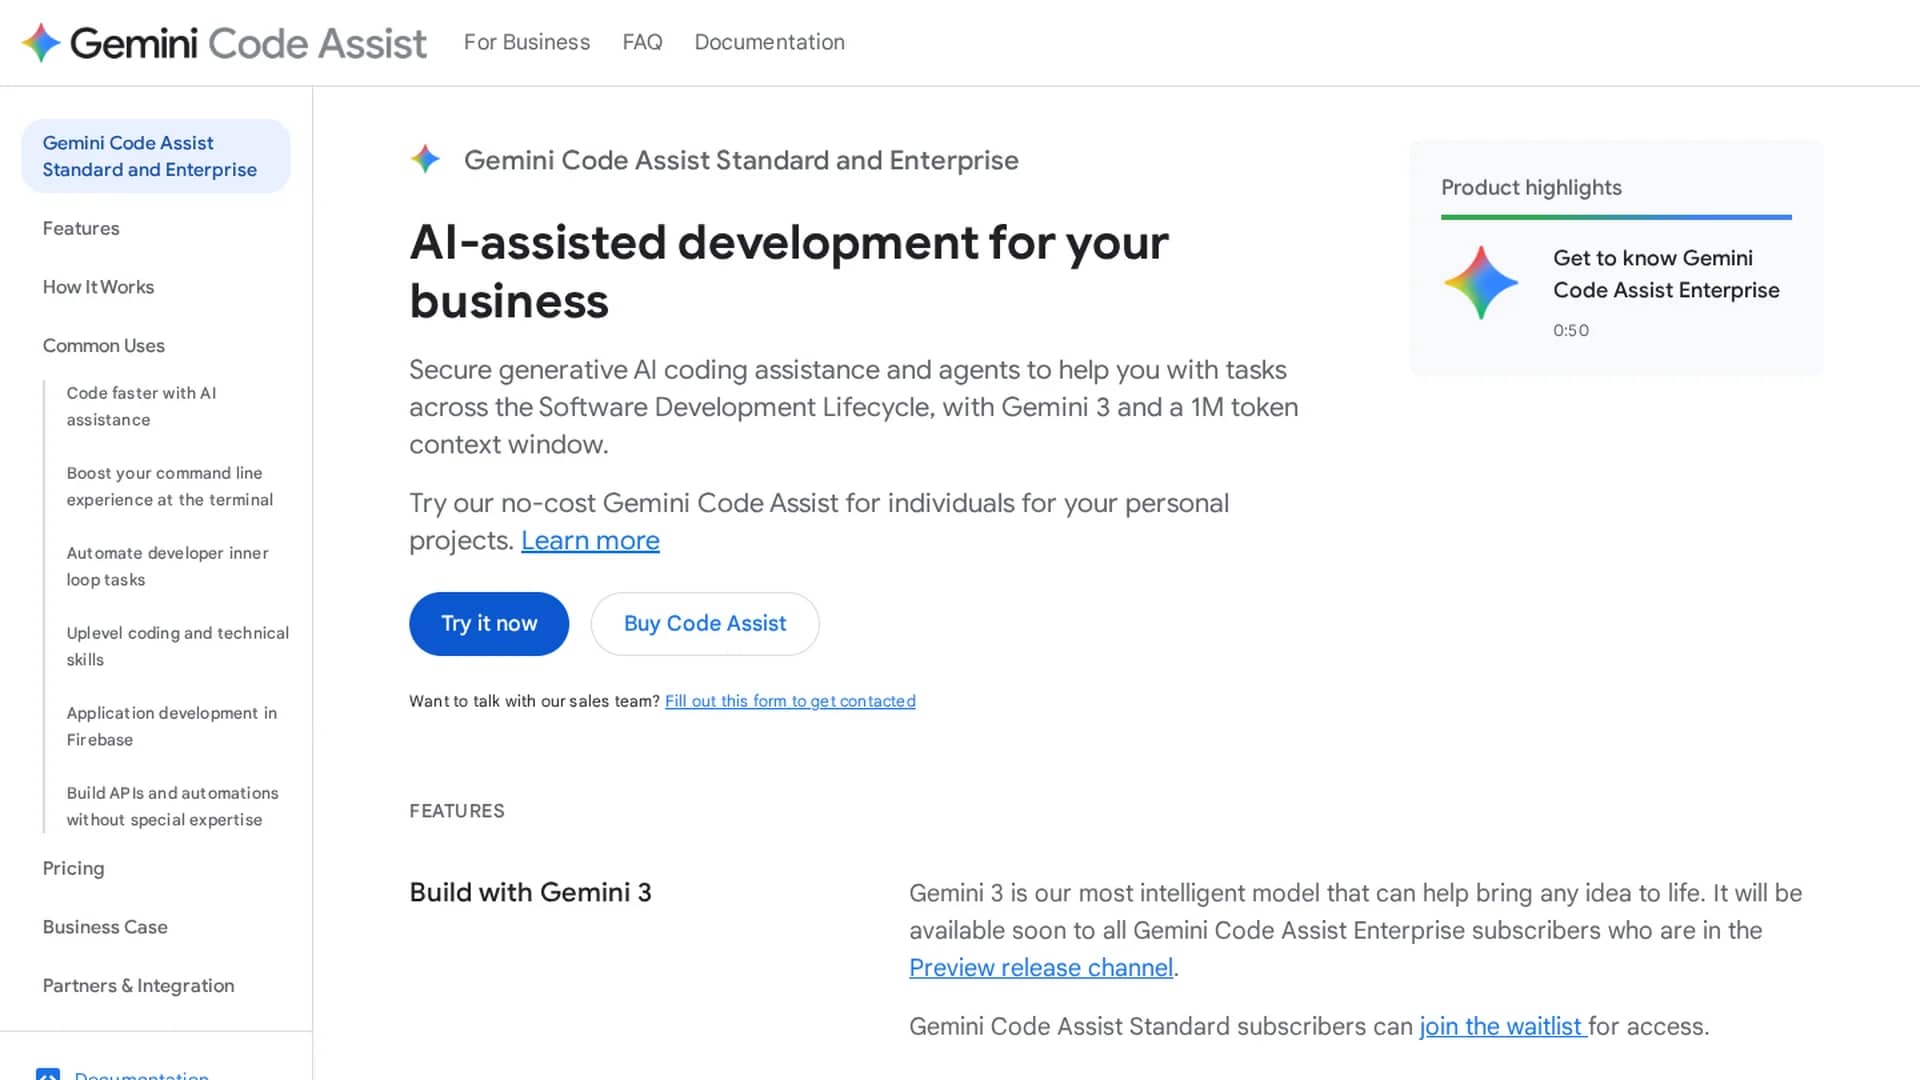Open Automate developer inner loop tasks
The width and height of the screenshot is (1920, 1080).
168,566
